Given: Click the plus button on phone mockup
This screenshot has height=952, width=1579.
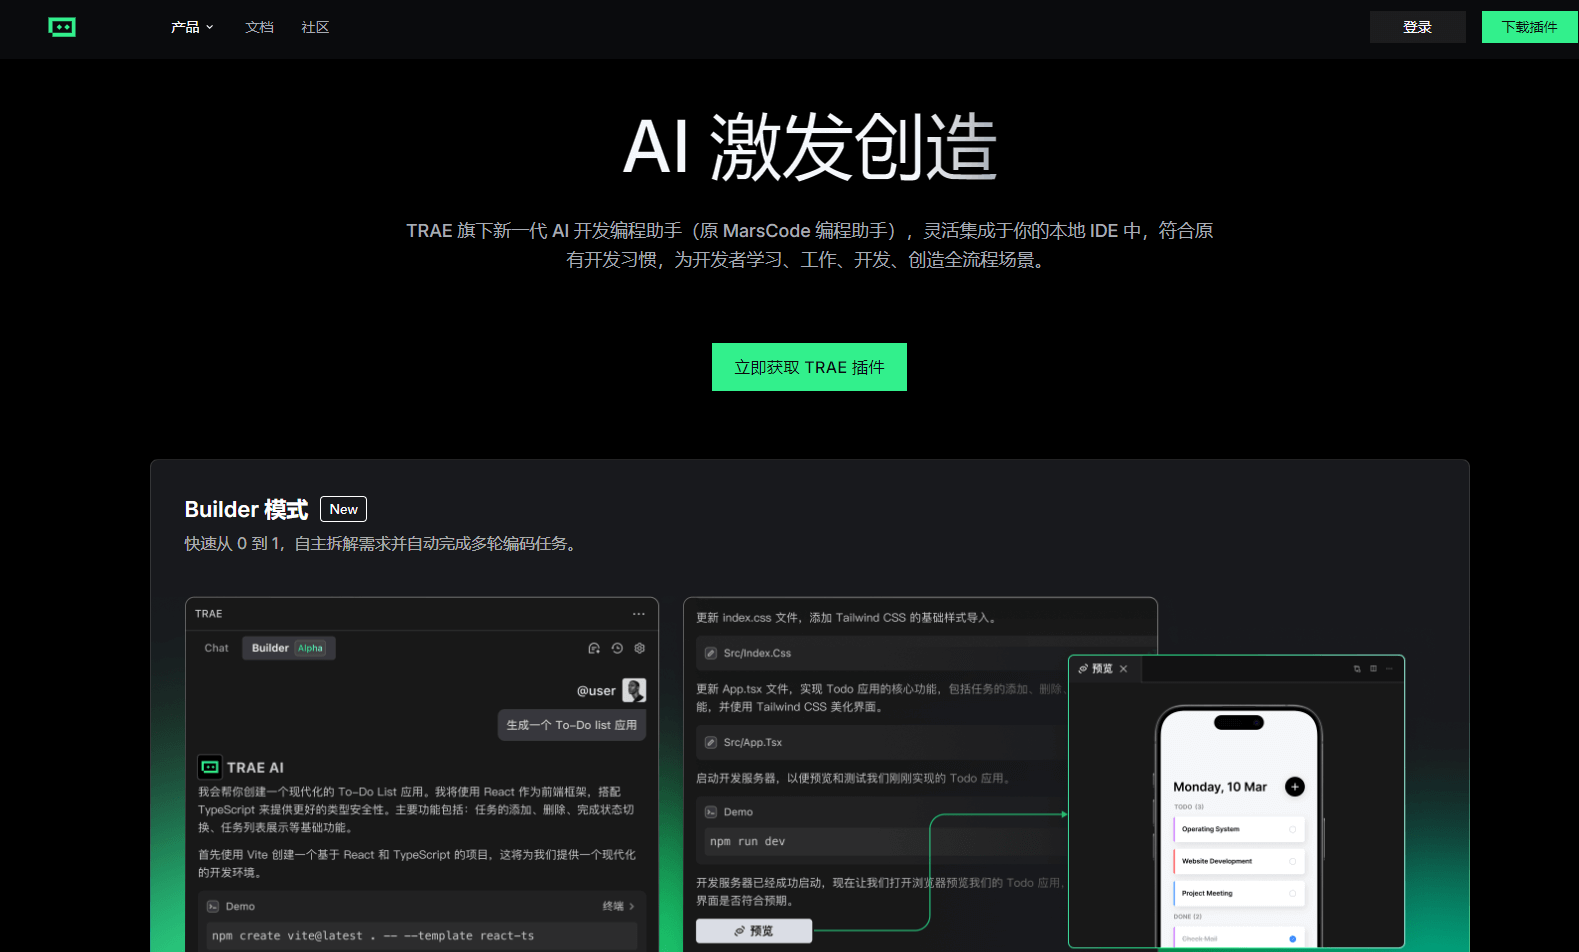Looking at the screenshot, I should tap(1295, 787).
